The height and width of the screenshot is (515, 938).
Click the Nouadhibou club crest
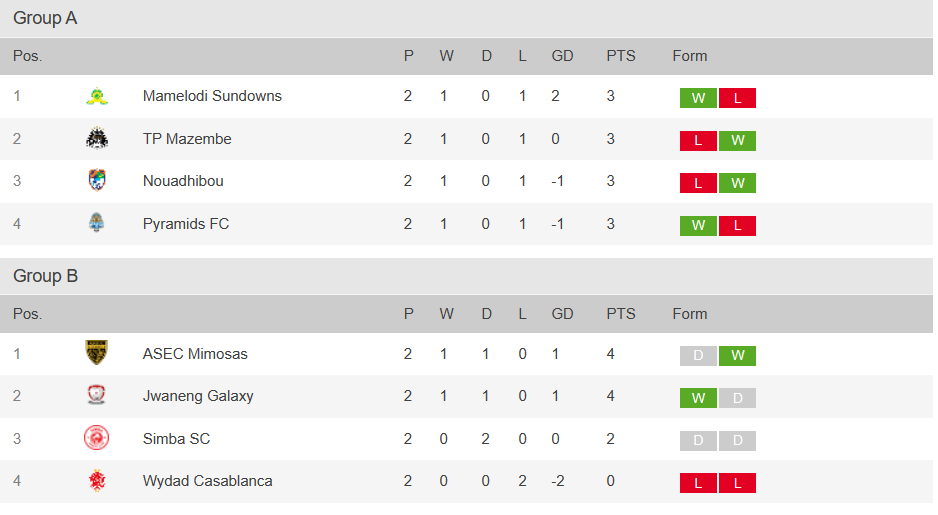tap(97, 181)
